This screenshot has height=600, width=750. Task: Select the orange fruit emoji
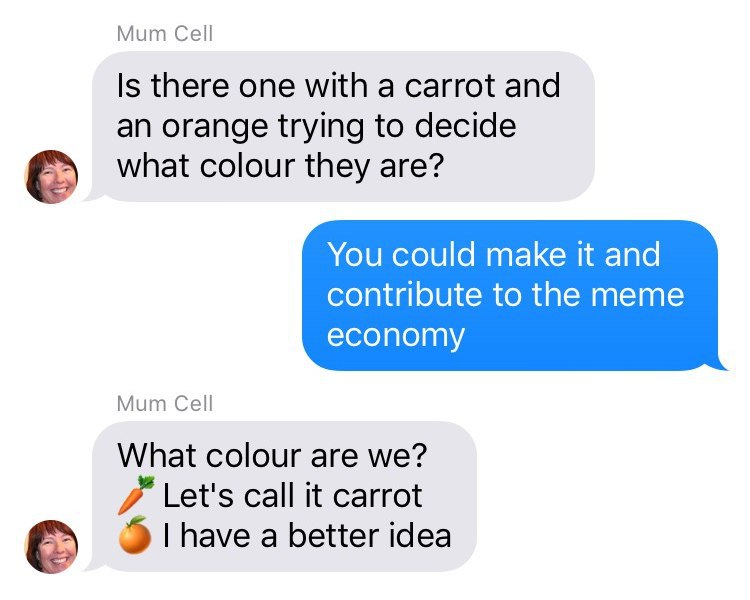[135, 535]
